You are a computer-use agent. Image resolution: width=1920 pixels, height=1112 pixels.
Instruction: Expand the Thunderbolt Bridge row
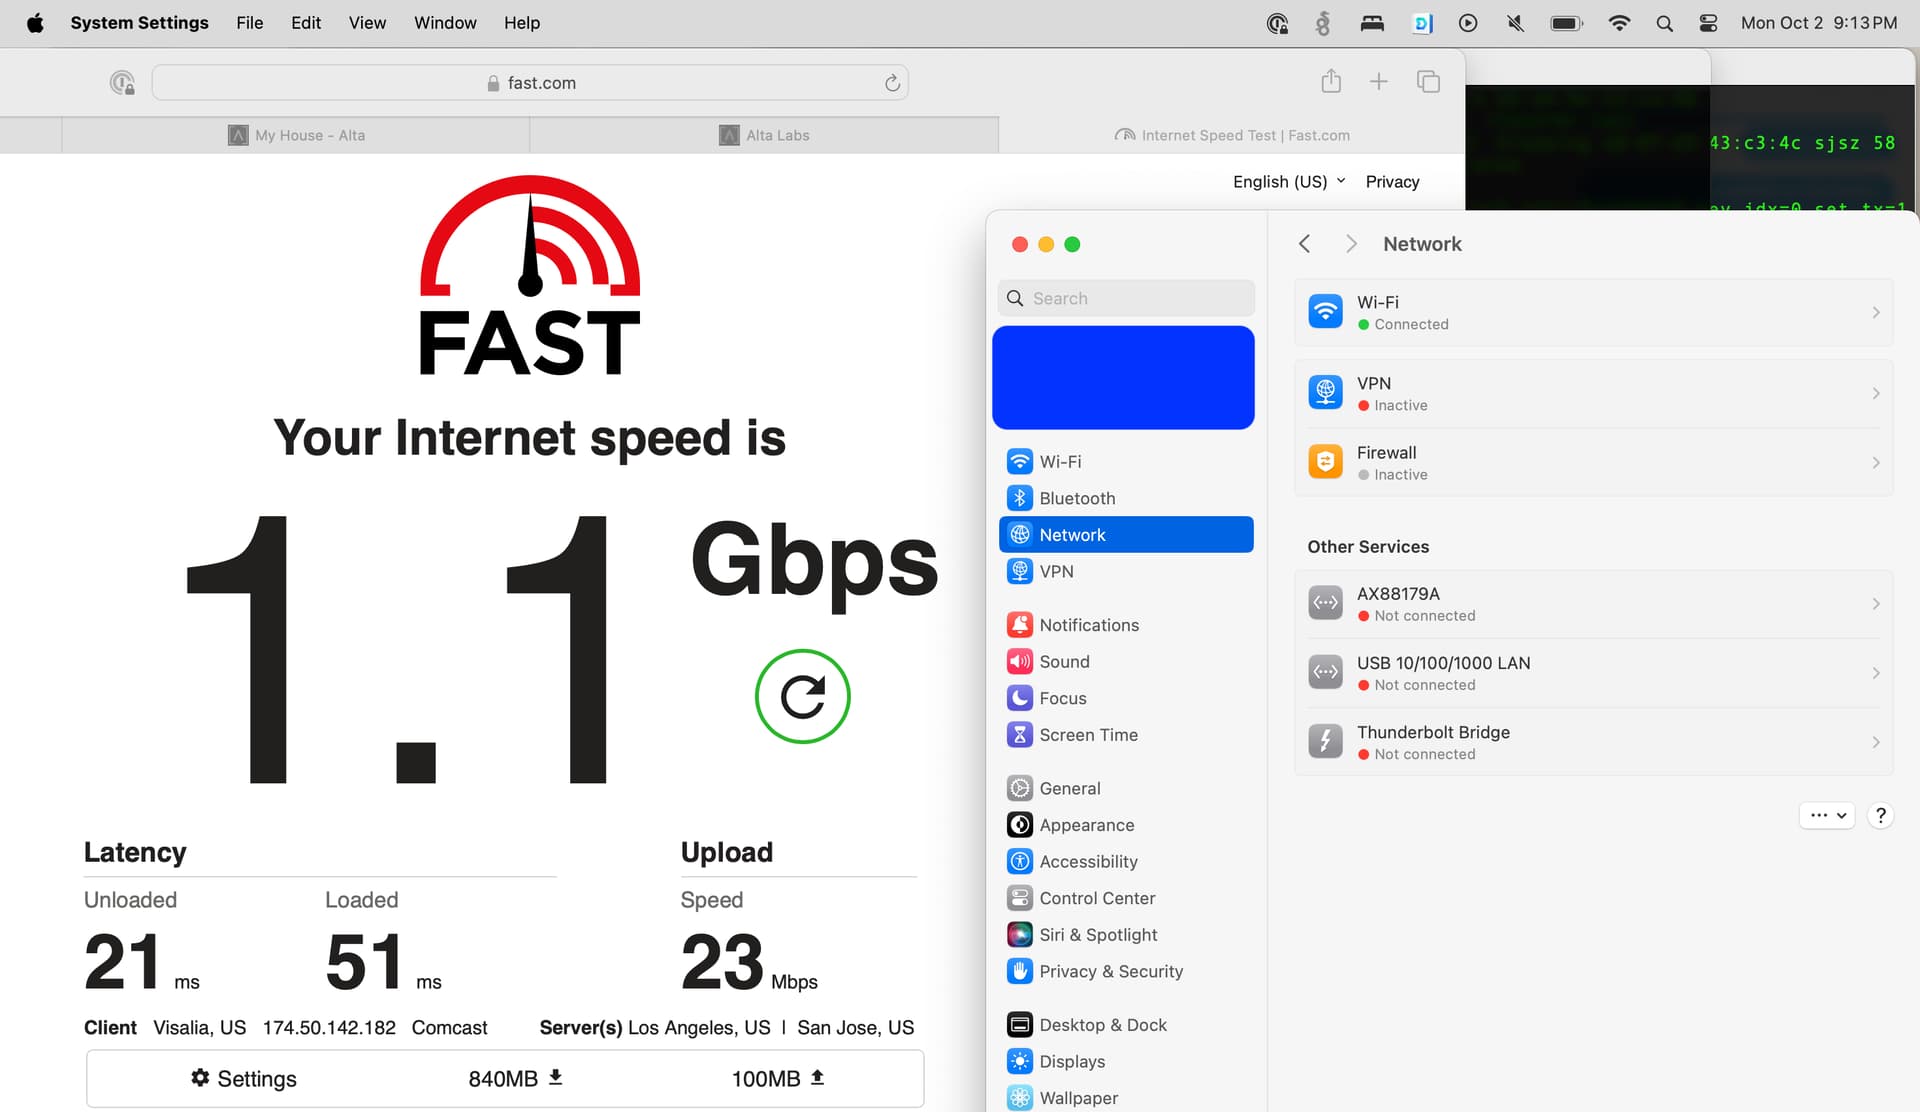pyautogui.click(x=1593, y=742)
